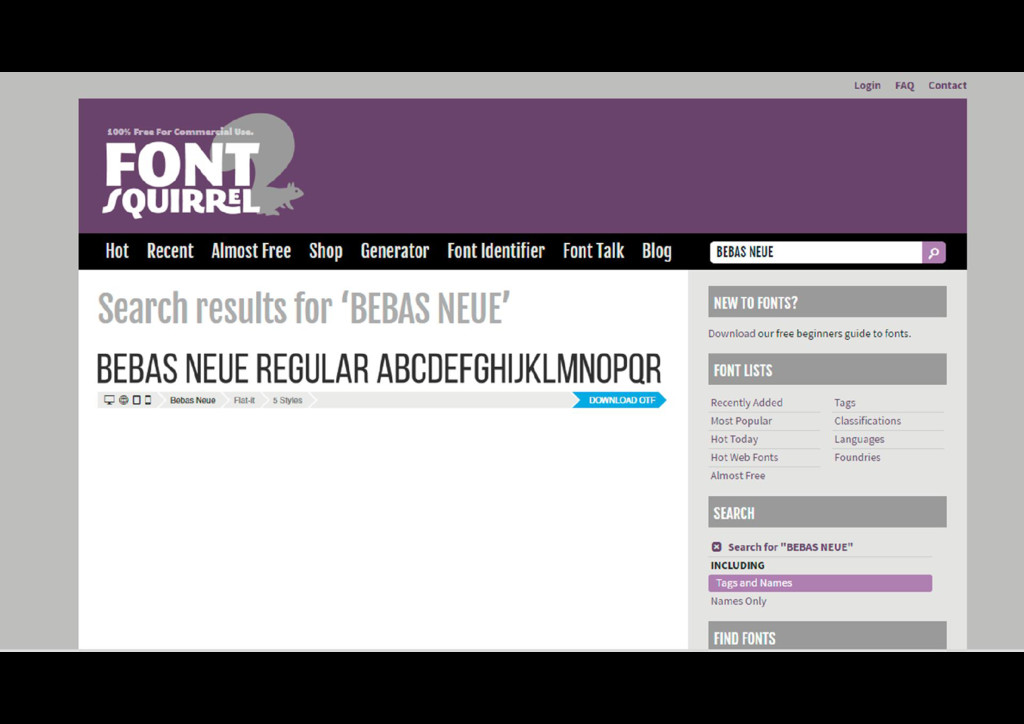Image resolution: width=1024 pixels, height=724 pixels.
Task: Open Font Talk
Action: (593, 251)
